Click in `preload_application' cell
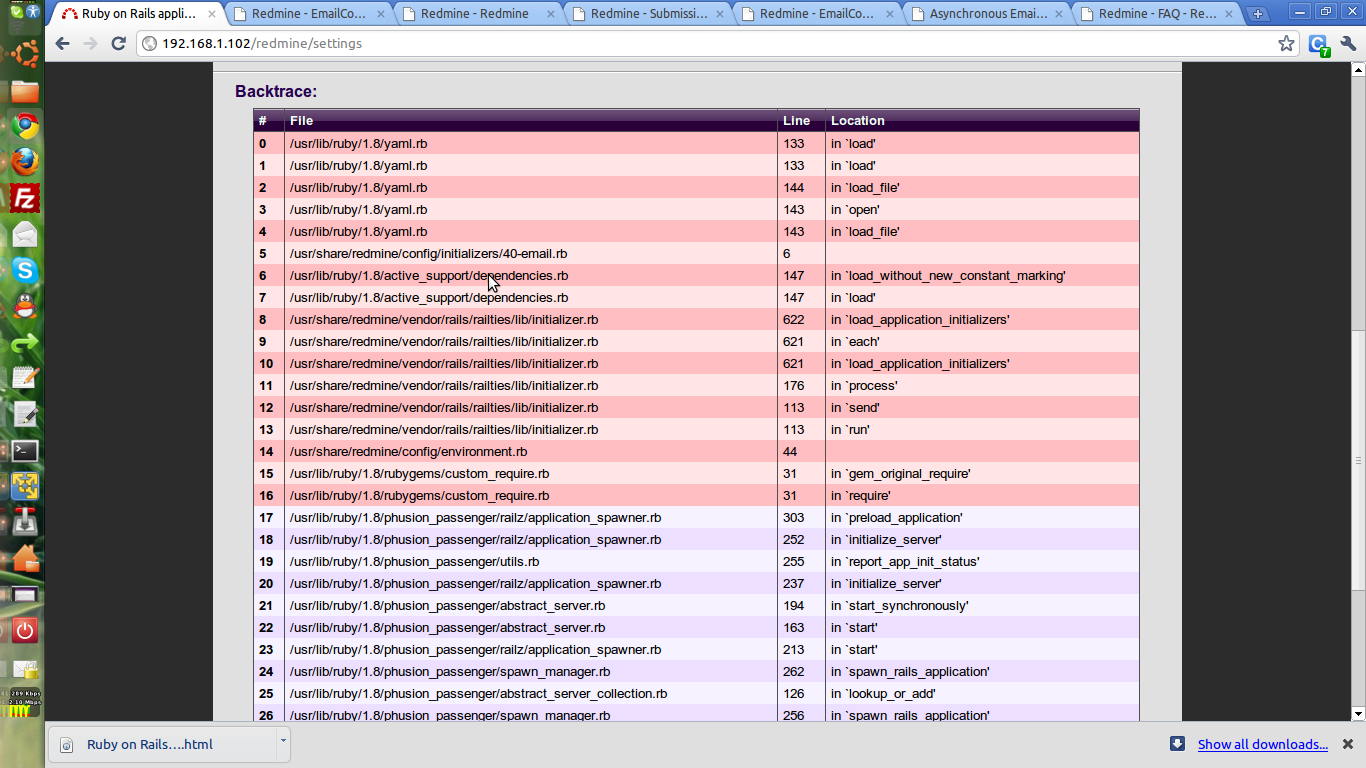 pyautogui.click(x=982, y=518)
